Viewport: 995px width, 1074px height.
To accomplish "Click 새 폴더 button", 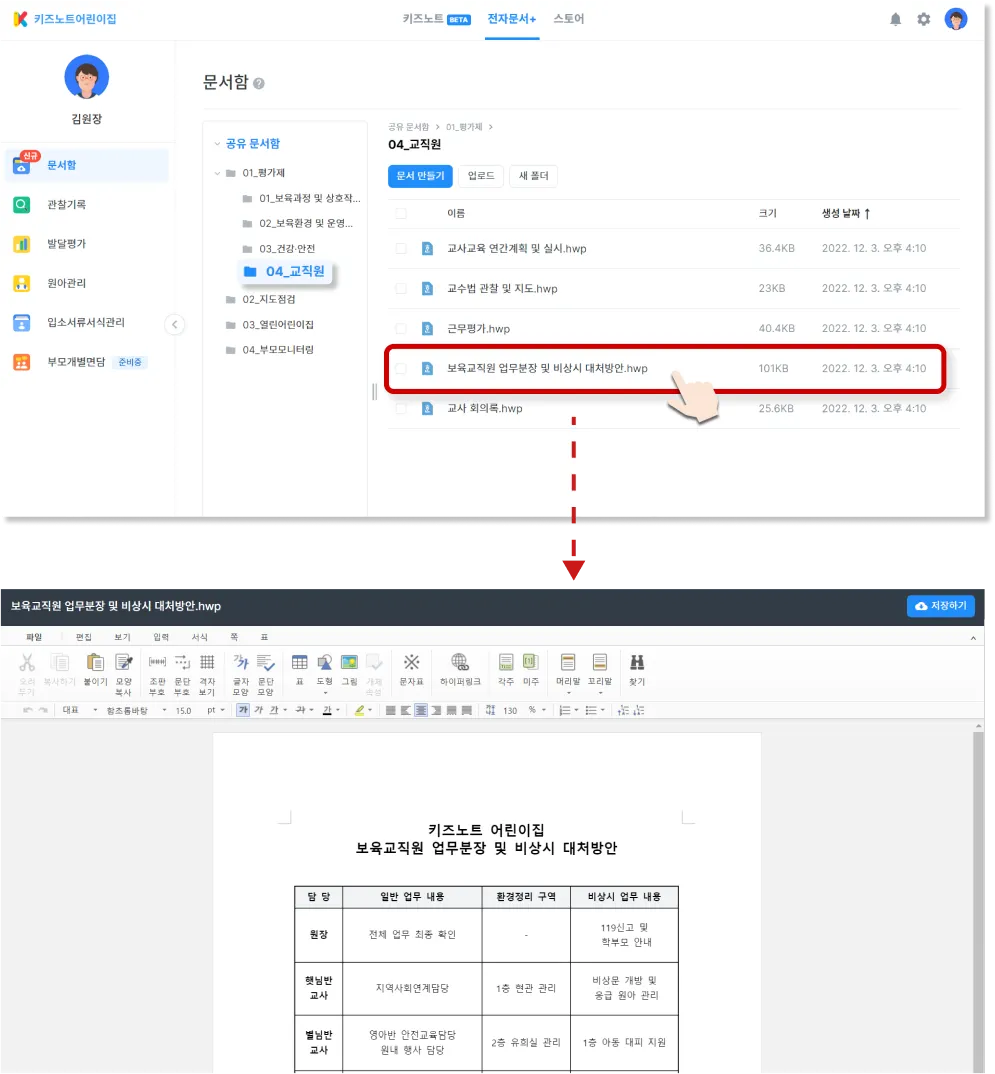I will pyautogui.click(x=533, y=176).
